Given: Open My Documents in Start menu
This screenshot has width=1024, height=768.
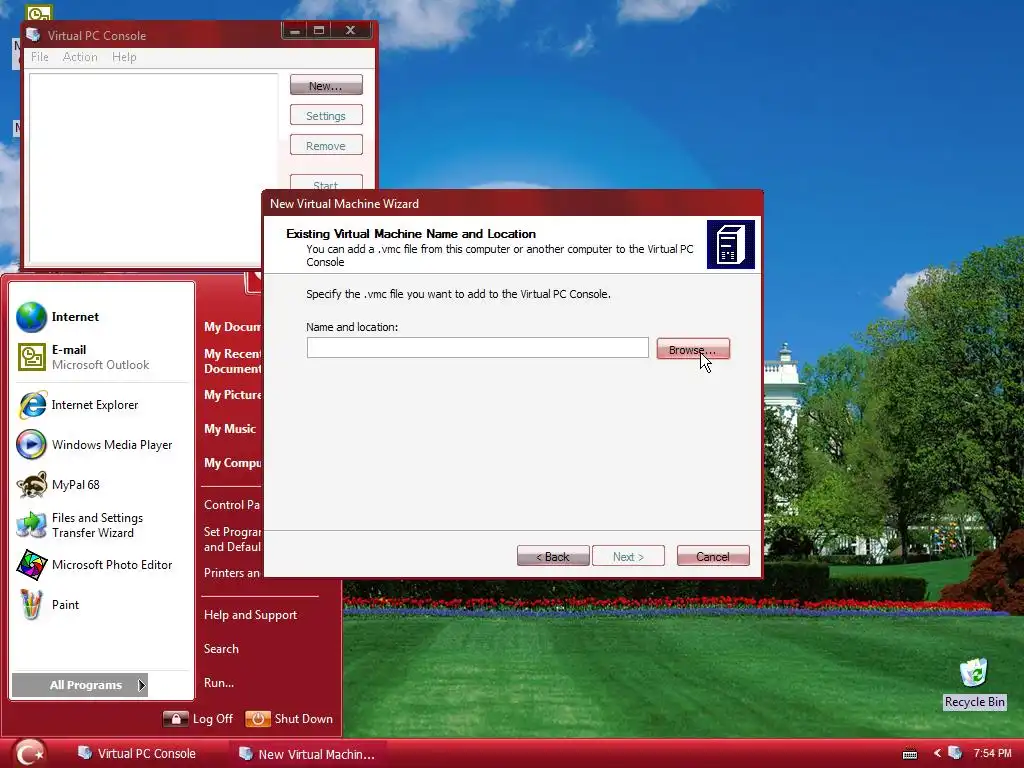Looking at the screenshot, I should [x=232, y=327].
